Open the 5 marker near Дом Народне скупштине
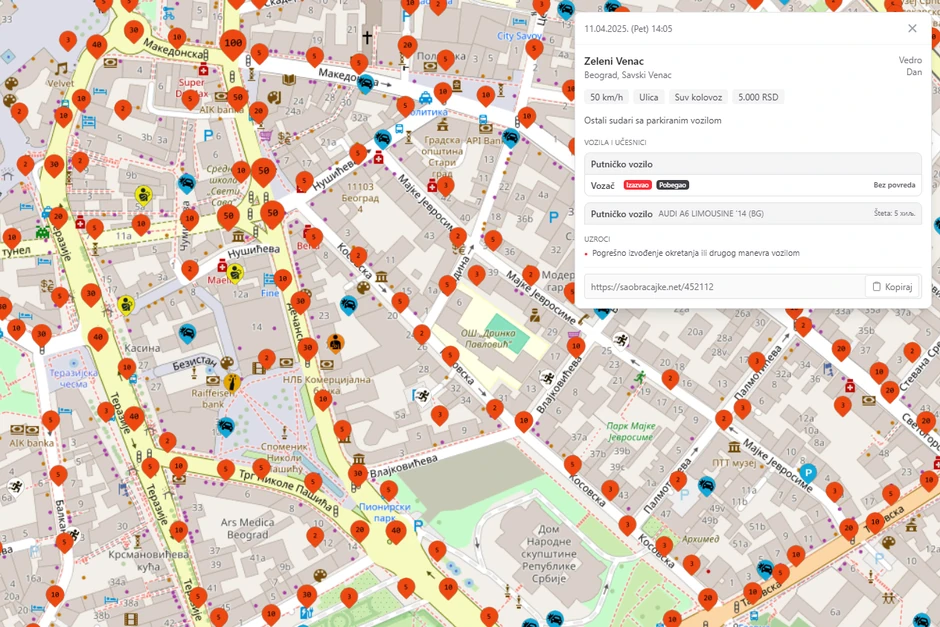The height and width of the screenshot is (627, 940). [437, 551]
